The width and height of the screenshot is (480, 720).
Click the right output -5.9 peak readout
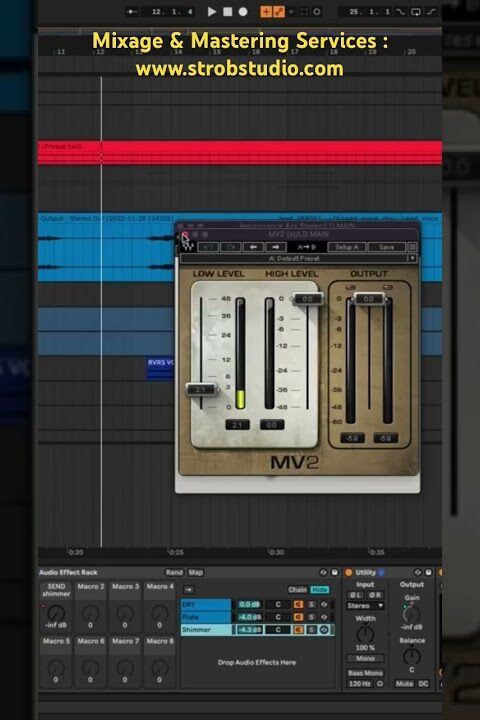[x=385, y=438]
